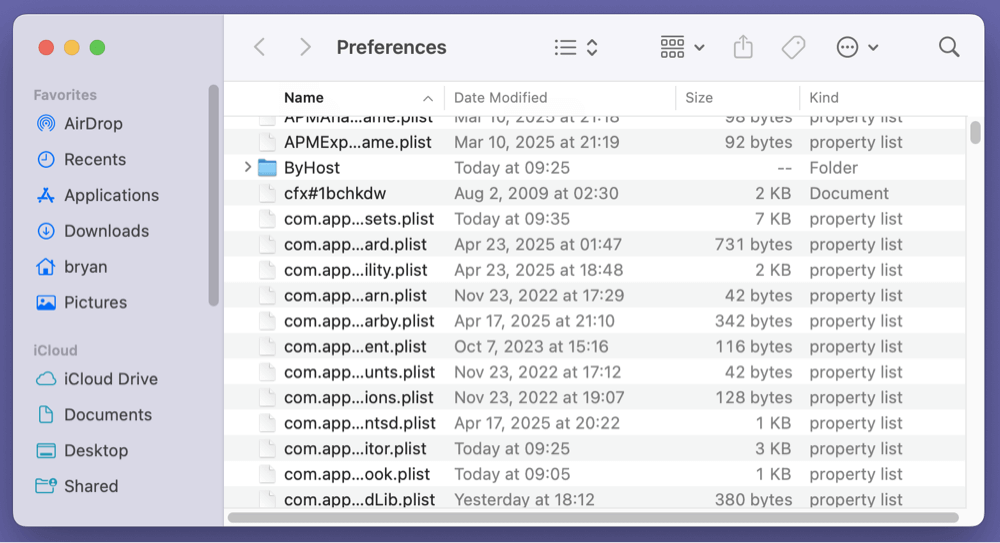The height and width of the screenshot is (543, 1000).
Task: Open iCloud Drive in the sidebar
Action: pyautogui.click(x=96, y=378)
